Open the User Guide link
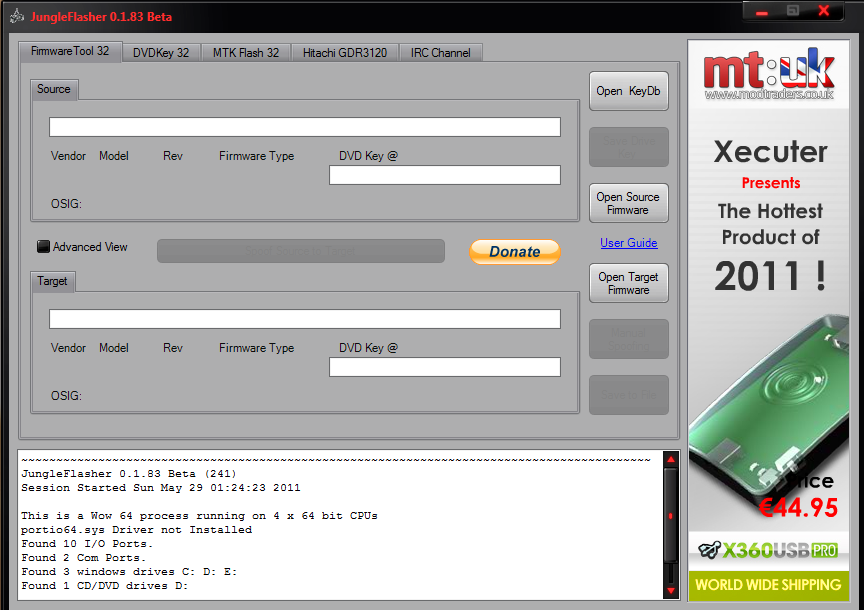The image size is (864, 610). click(x=629, y=243)
